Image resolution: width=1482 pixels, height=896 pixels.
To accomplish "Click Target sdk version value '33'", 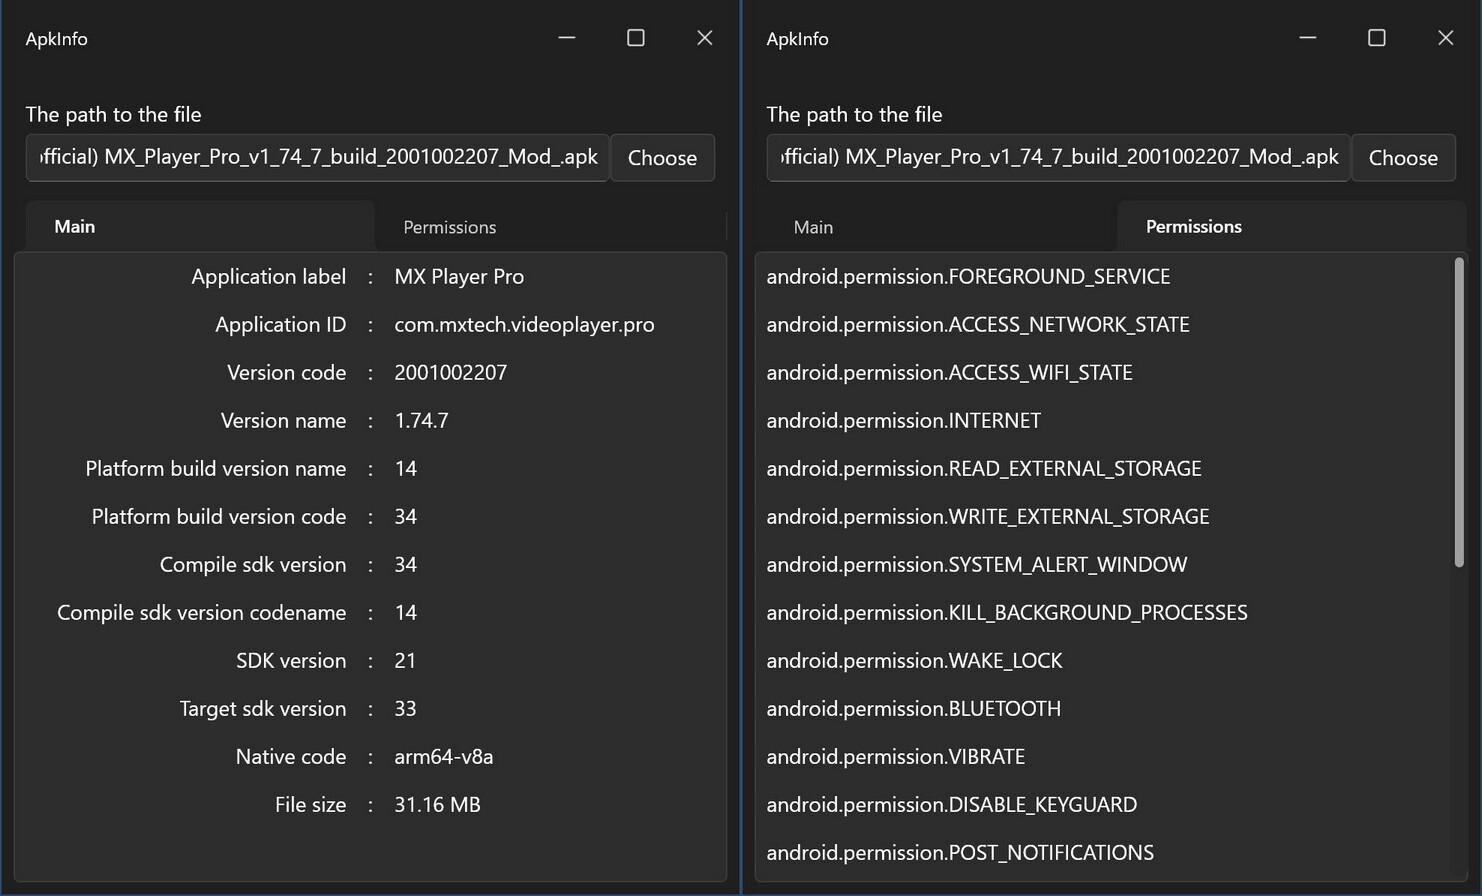I will coord(405,709).
